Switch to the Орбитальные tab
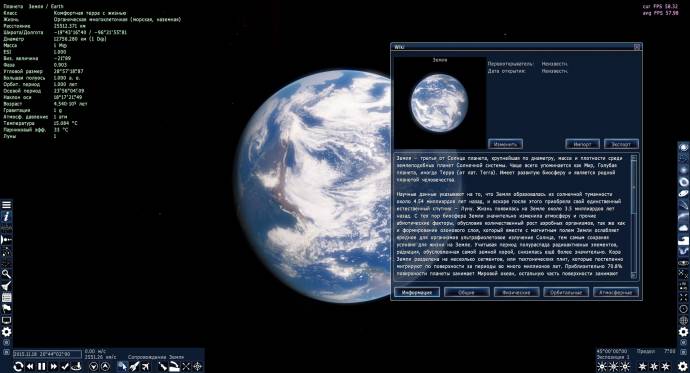The width and height of the screenshot is (690, 373). pos(566,292)
